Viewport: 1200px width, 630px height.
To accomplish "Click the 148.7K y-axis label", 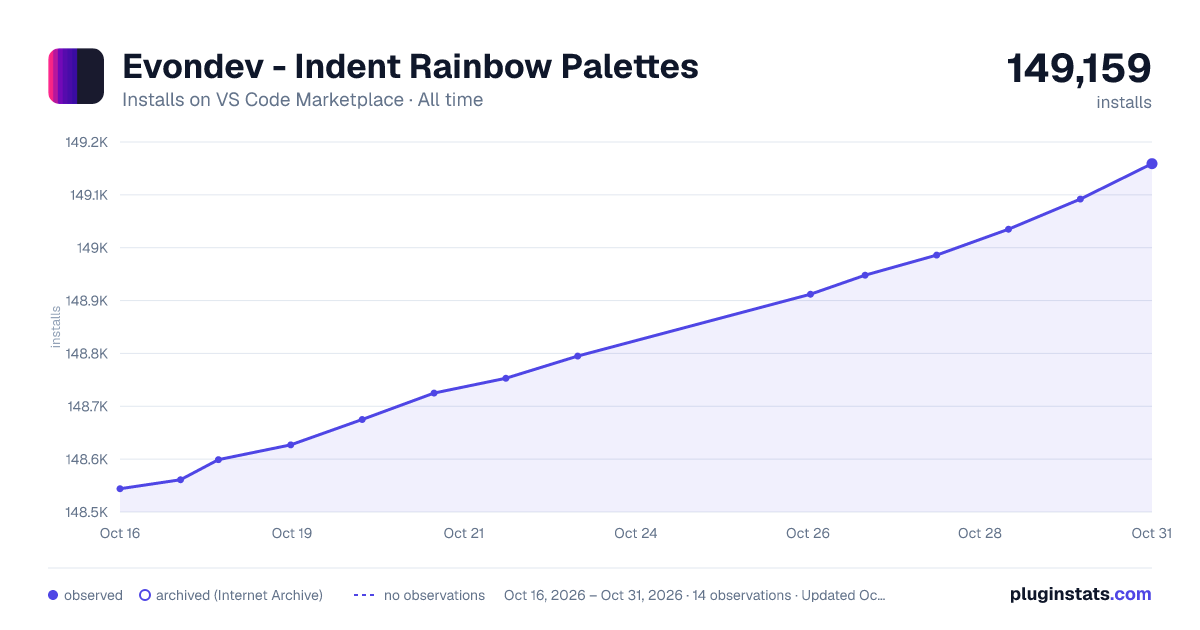I will pyautogui.click(x=88, y=407).
